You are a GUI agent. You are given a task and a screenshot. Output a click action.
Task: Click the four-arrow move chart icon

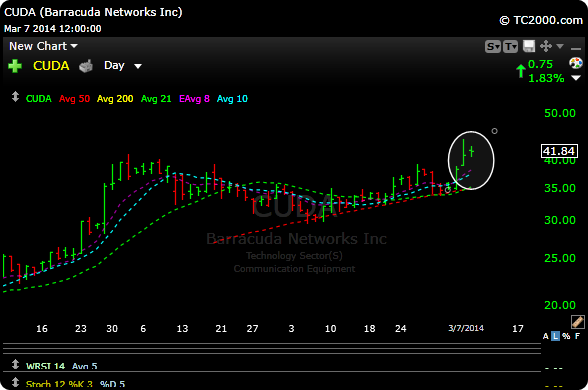[546, 46]
